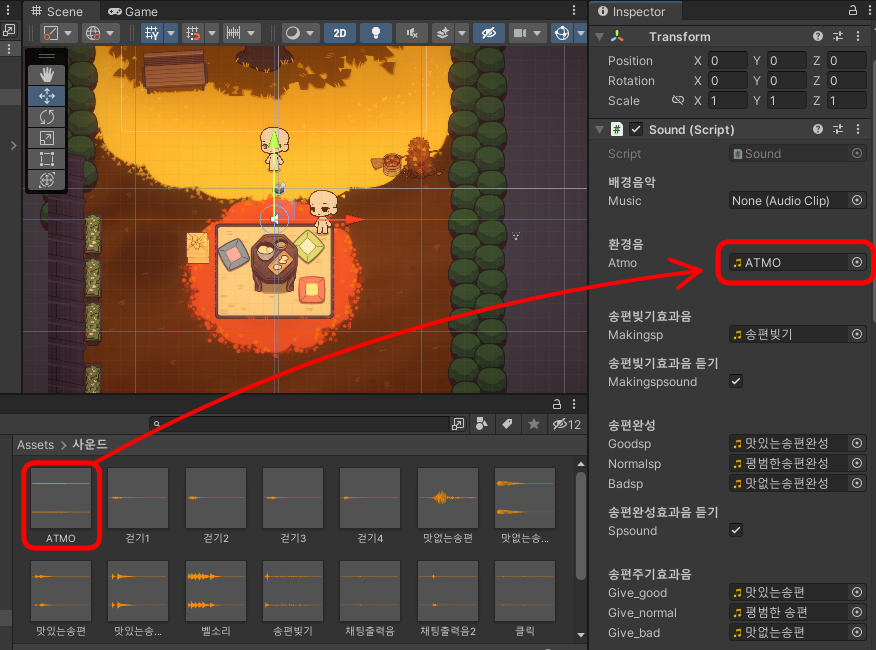
Task: Uncheck the Makingspsound checkbox
Action: [736, 381]
